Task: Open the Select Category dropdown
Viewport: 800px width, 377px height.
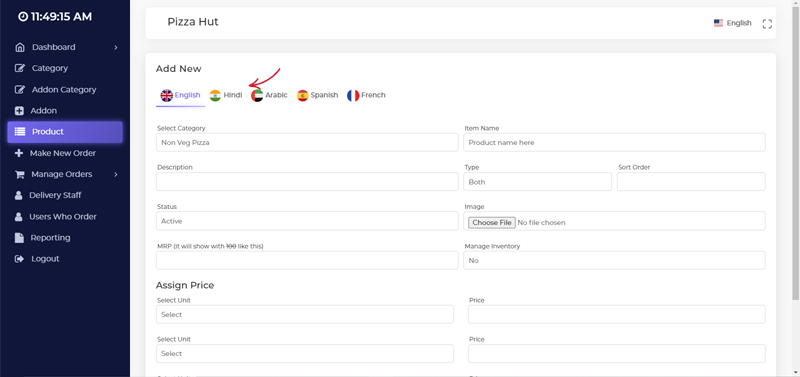Action: [307, 143]
